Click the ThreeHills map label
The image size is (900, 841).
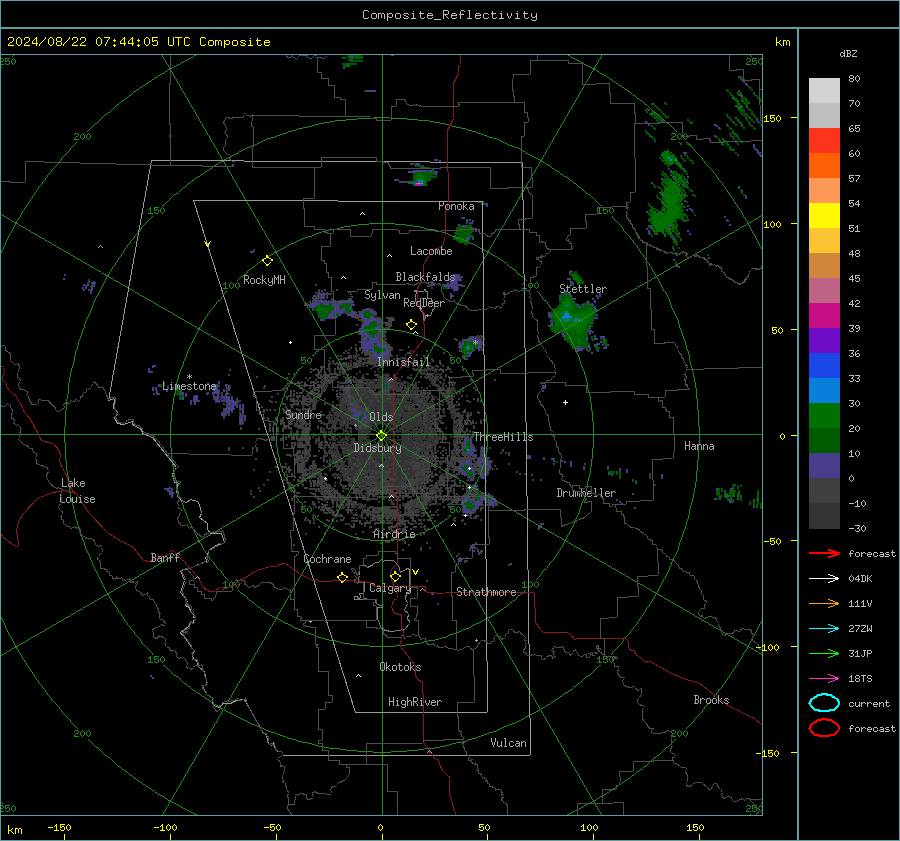click(503, 437)
